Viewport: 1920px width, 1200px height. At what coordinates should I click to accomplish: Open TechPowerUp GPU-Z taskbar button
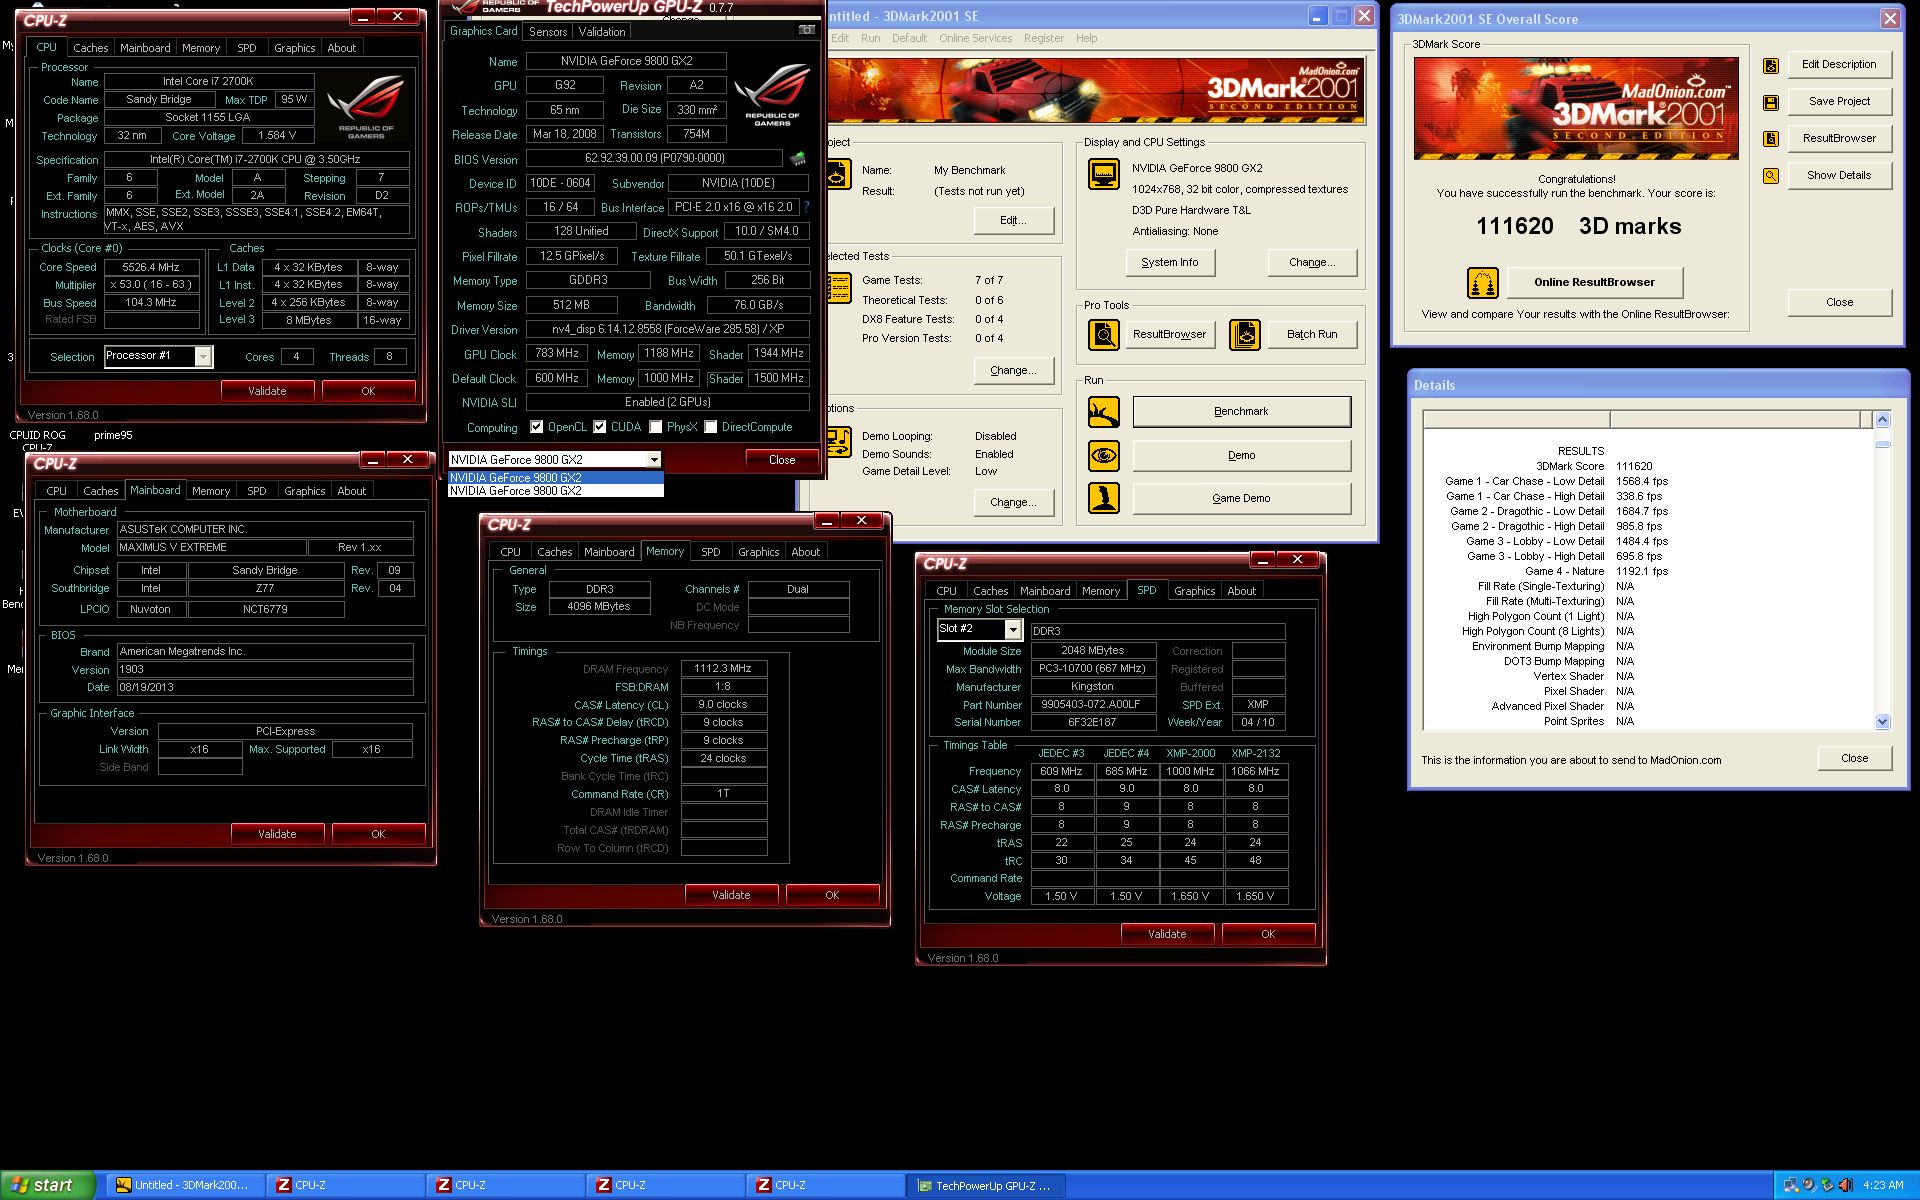986,1185
